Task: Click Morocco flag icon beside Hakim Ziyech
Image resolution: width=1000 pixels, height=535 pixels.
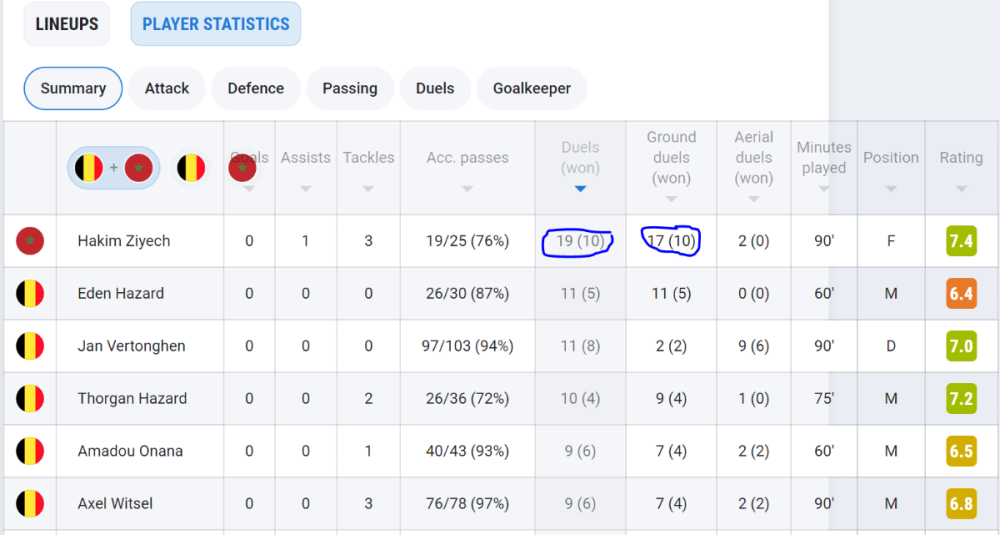Action: 30,241
